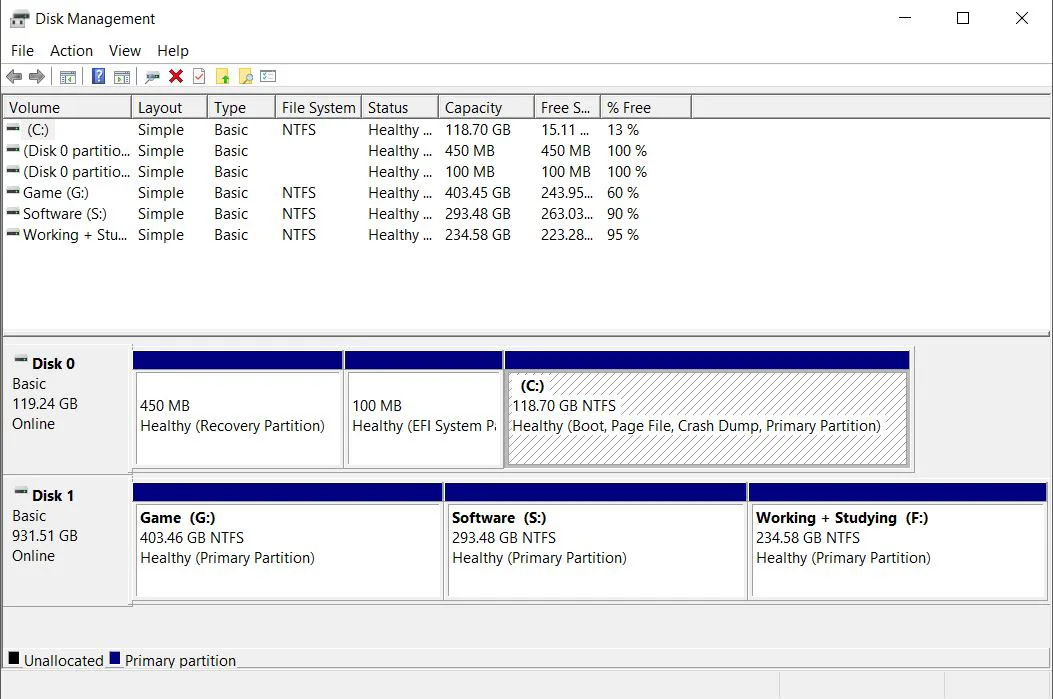Click the small disk icon beside Disk 1
The height and width of the screenshot is (699, 1053).
pyautogui.click(x=21, y=491)
